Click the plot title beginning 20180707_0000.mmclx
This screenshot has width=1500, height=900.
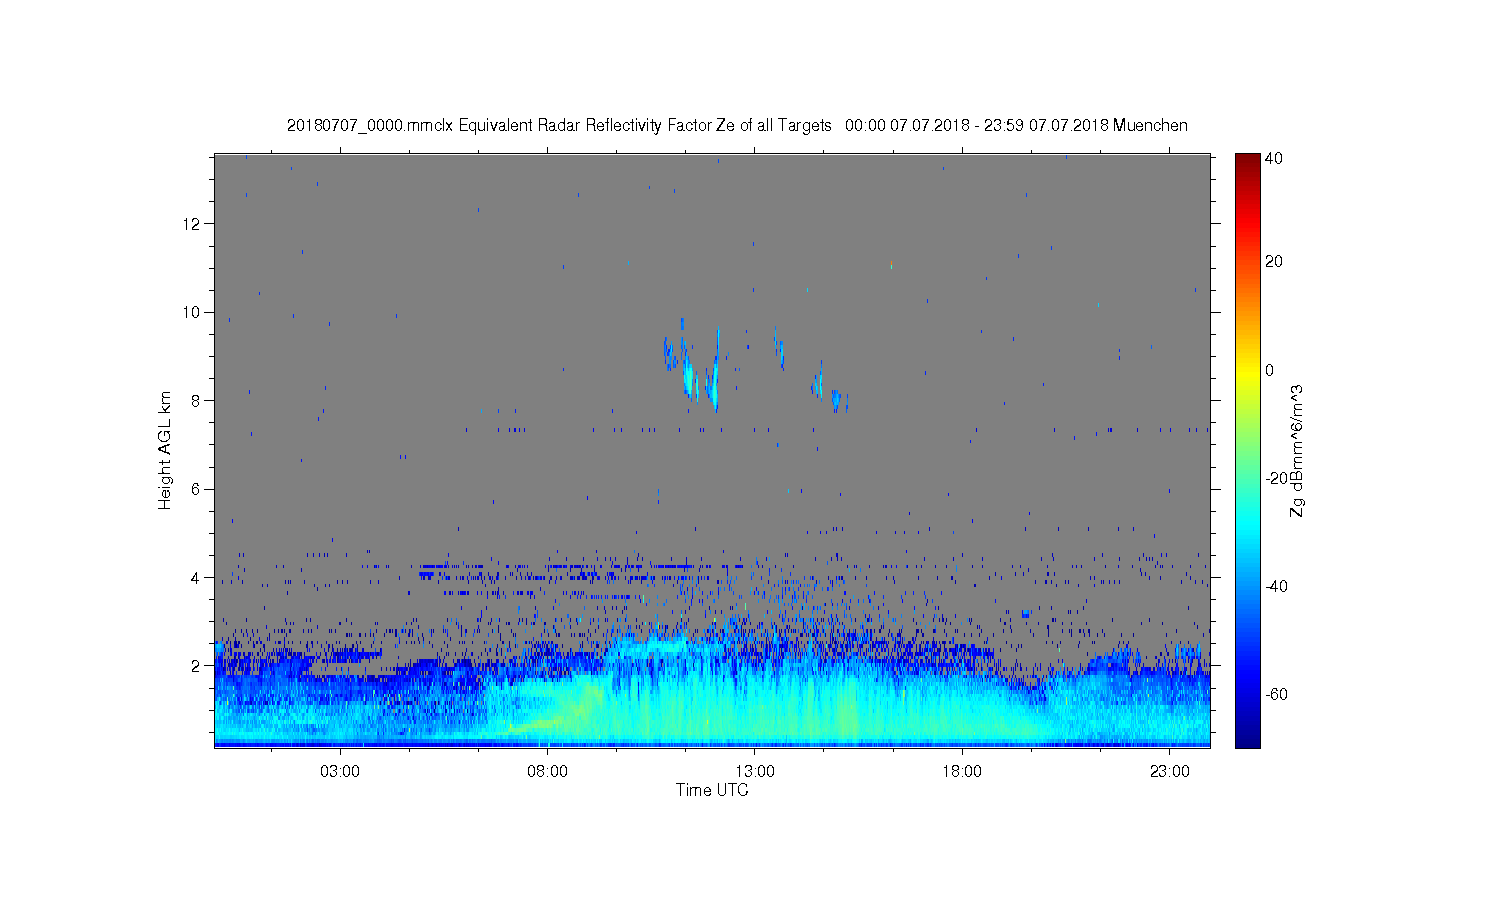point(737,126)
